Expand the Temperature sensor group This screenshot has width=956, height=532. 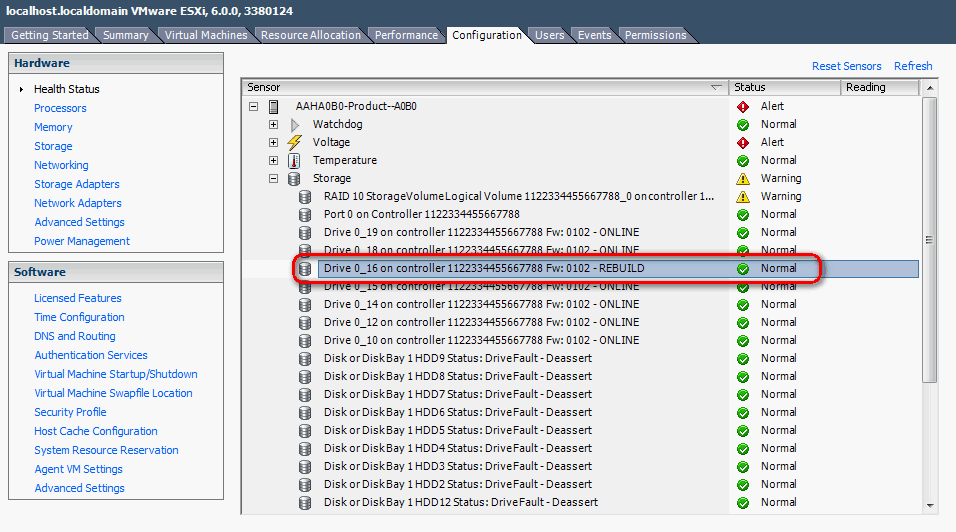pos(273,161)
